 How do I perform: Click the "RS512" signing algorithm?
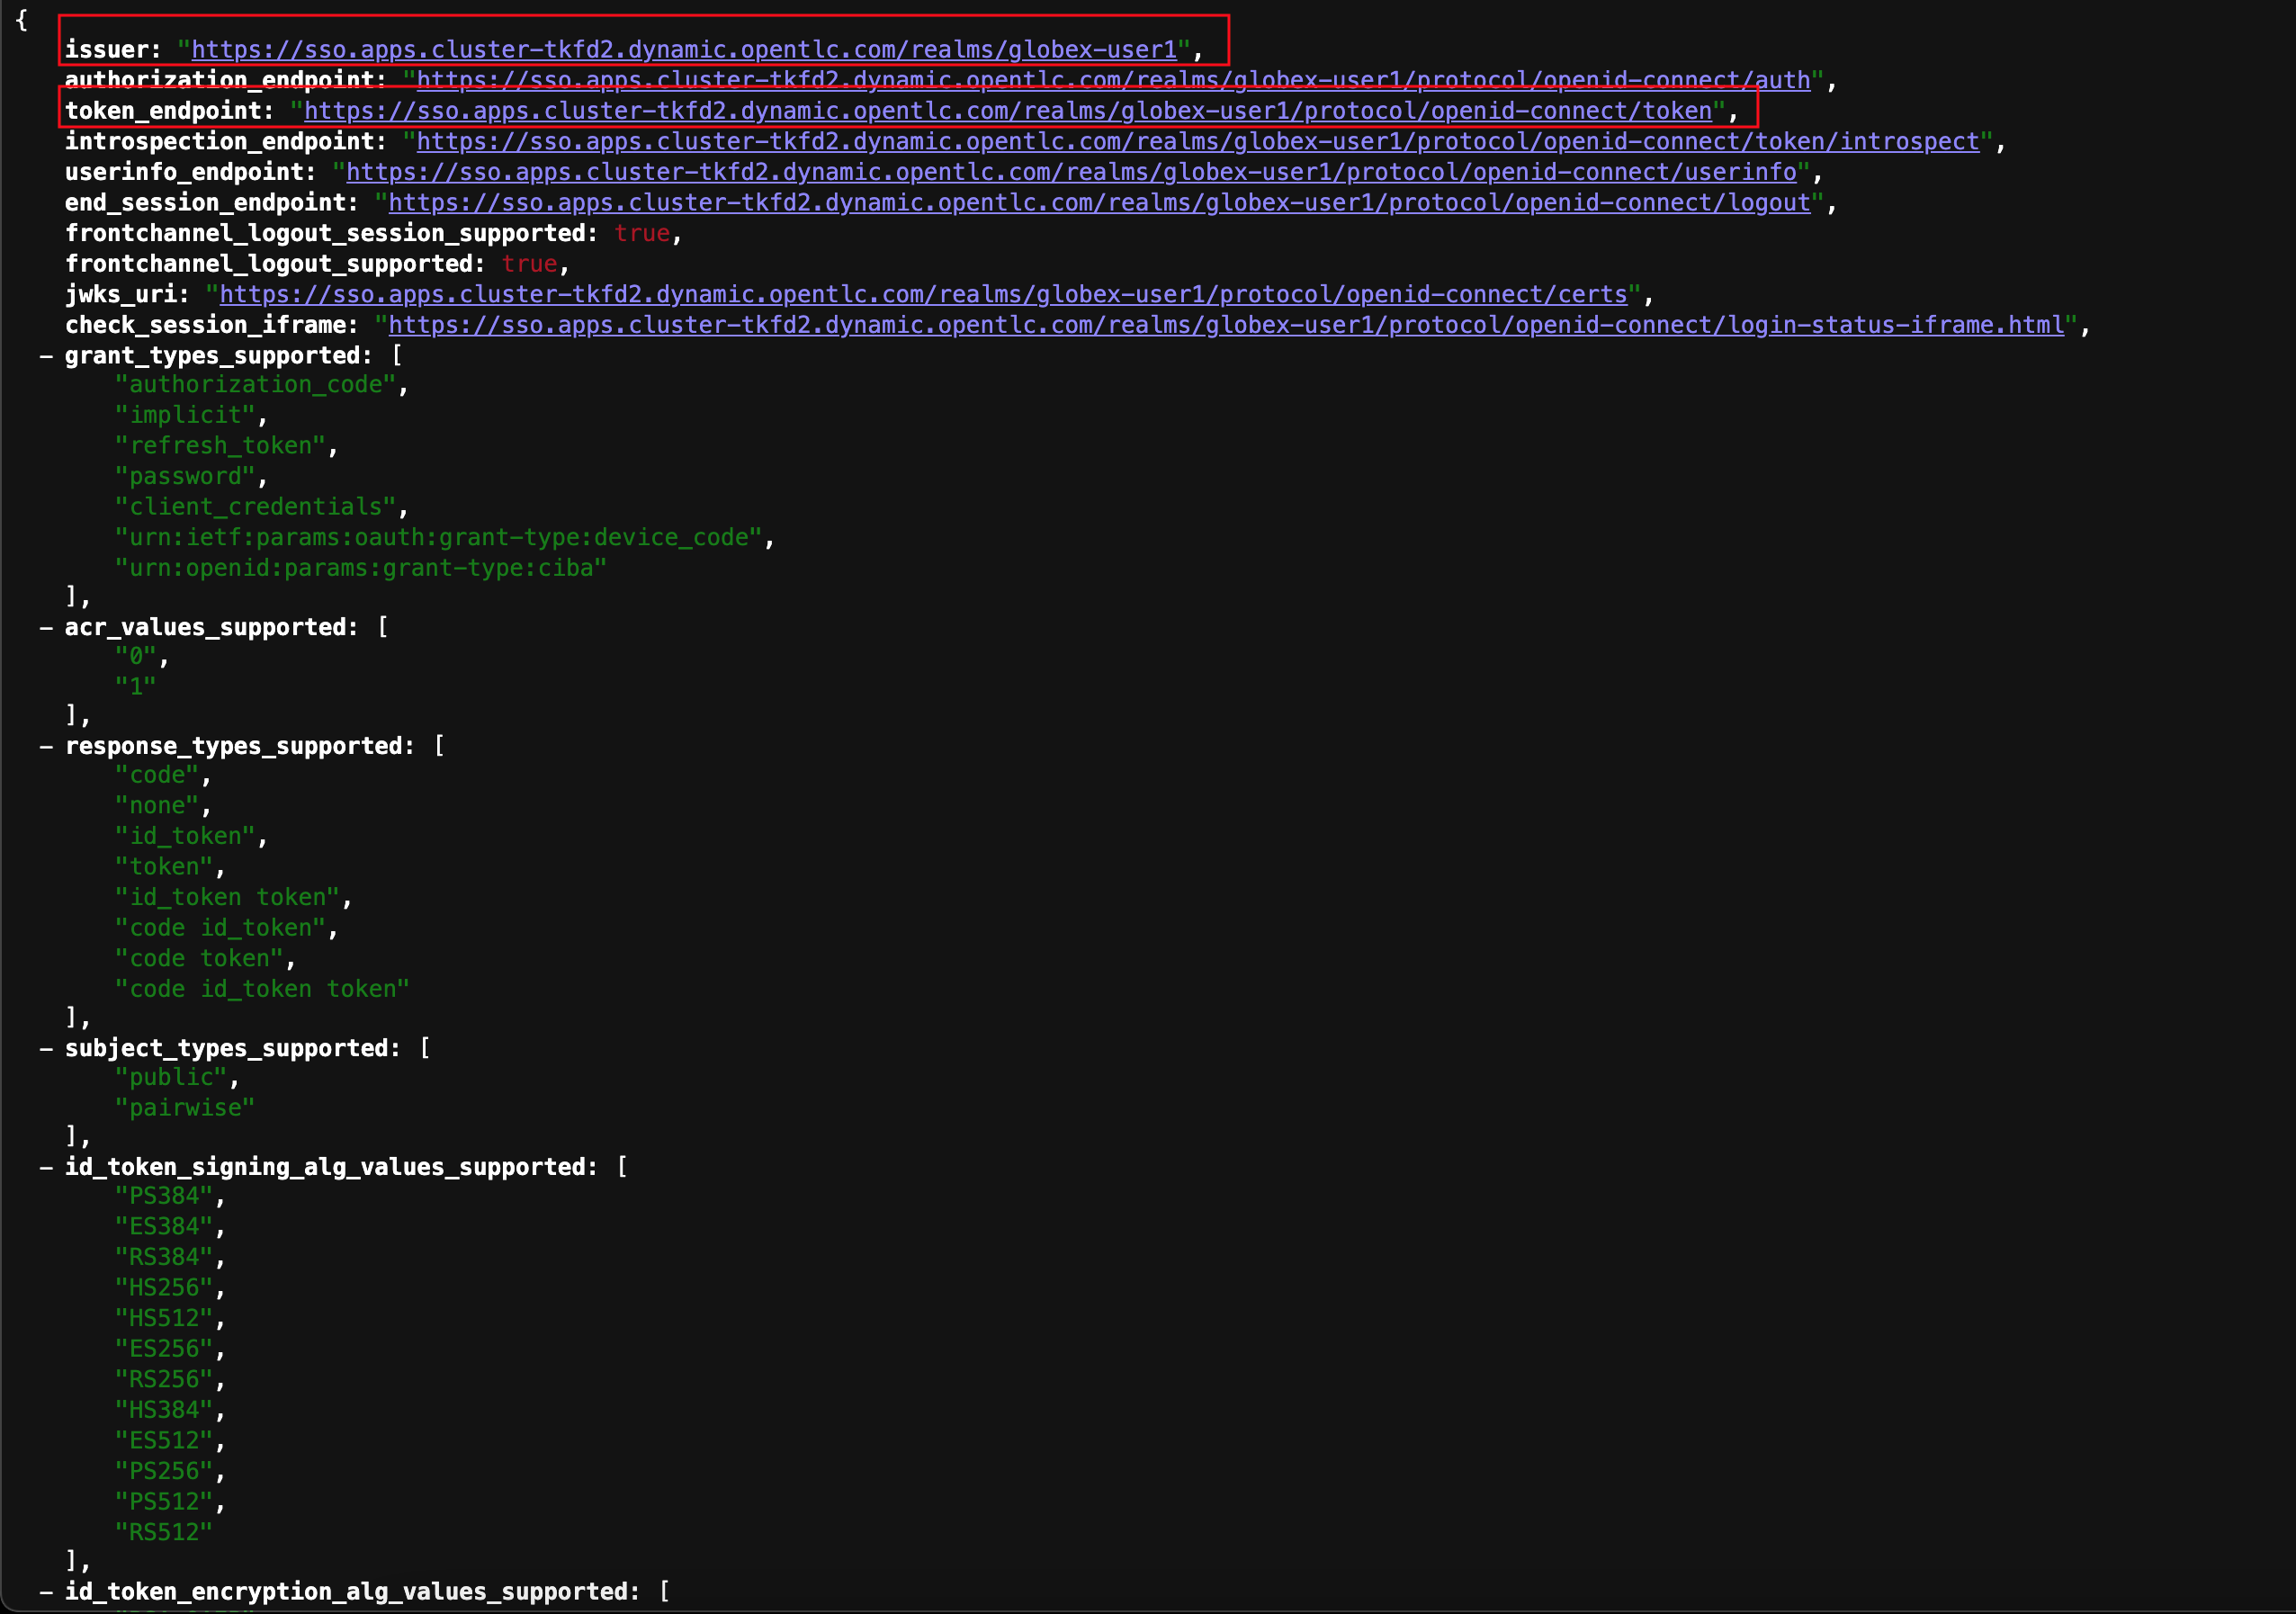[164, 1533]
